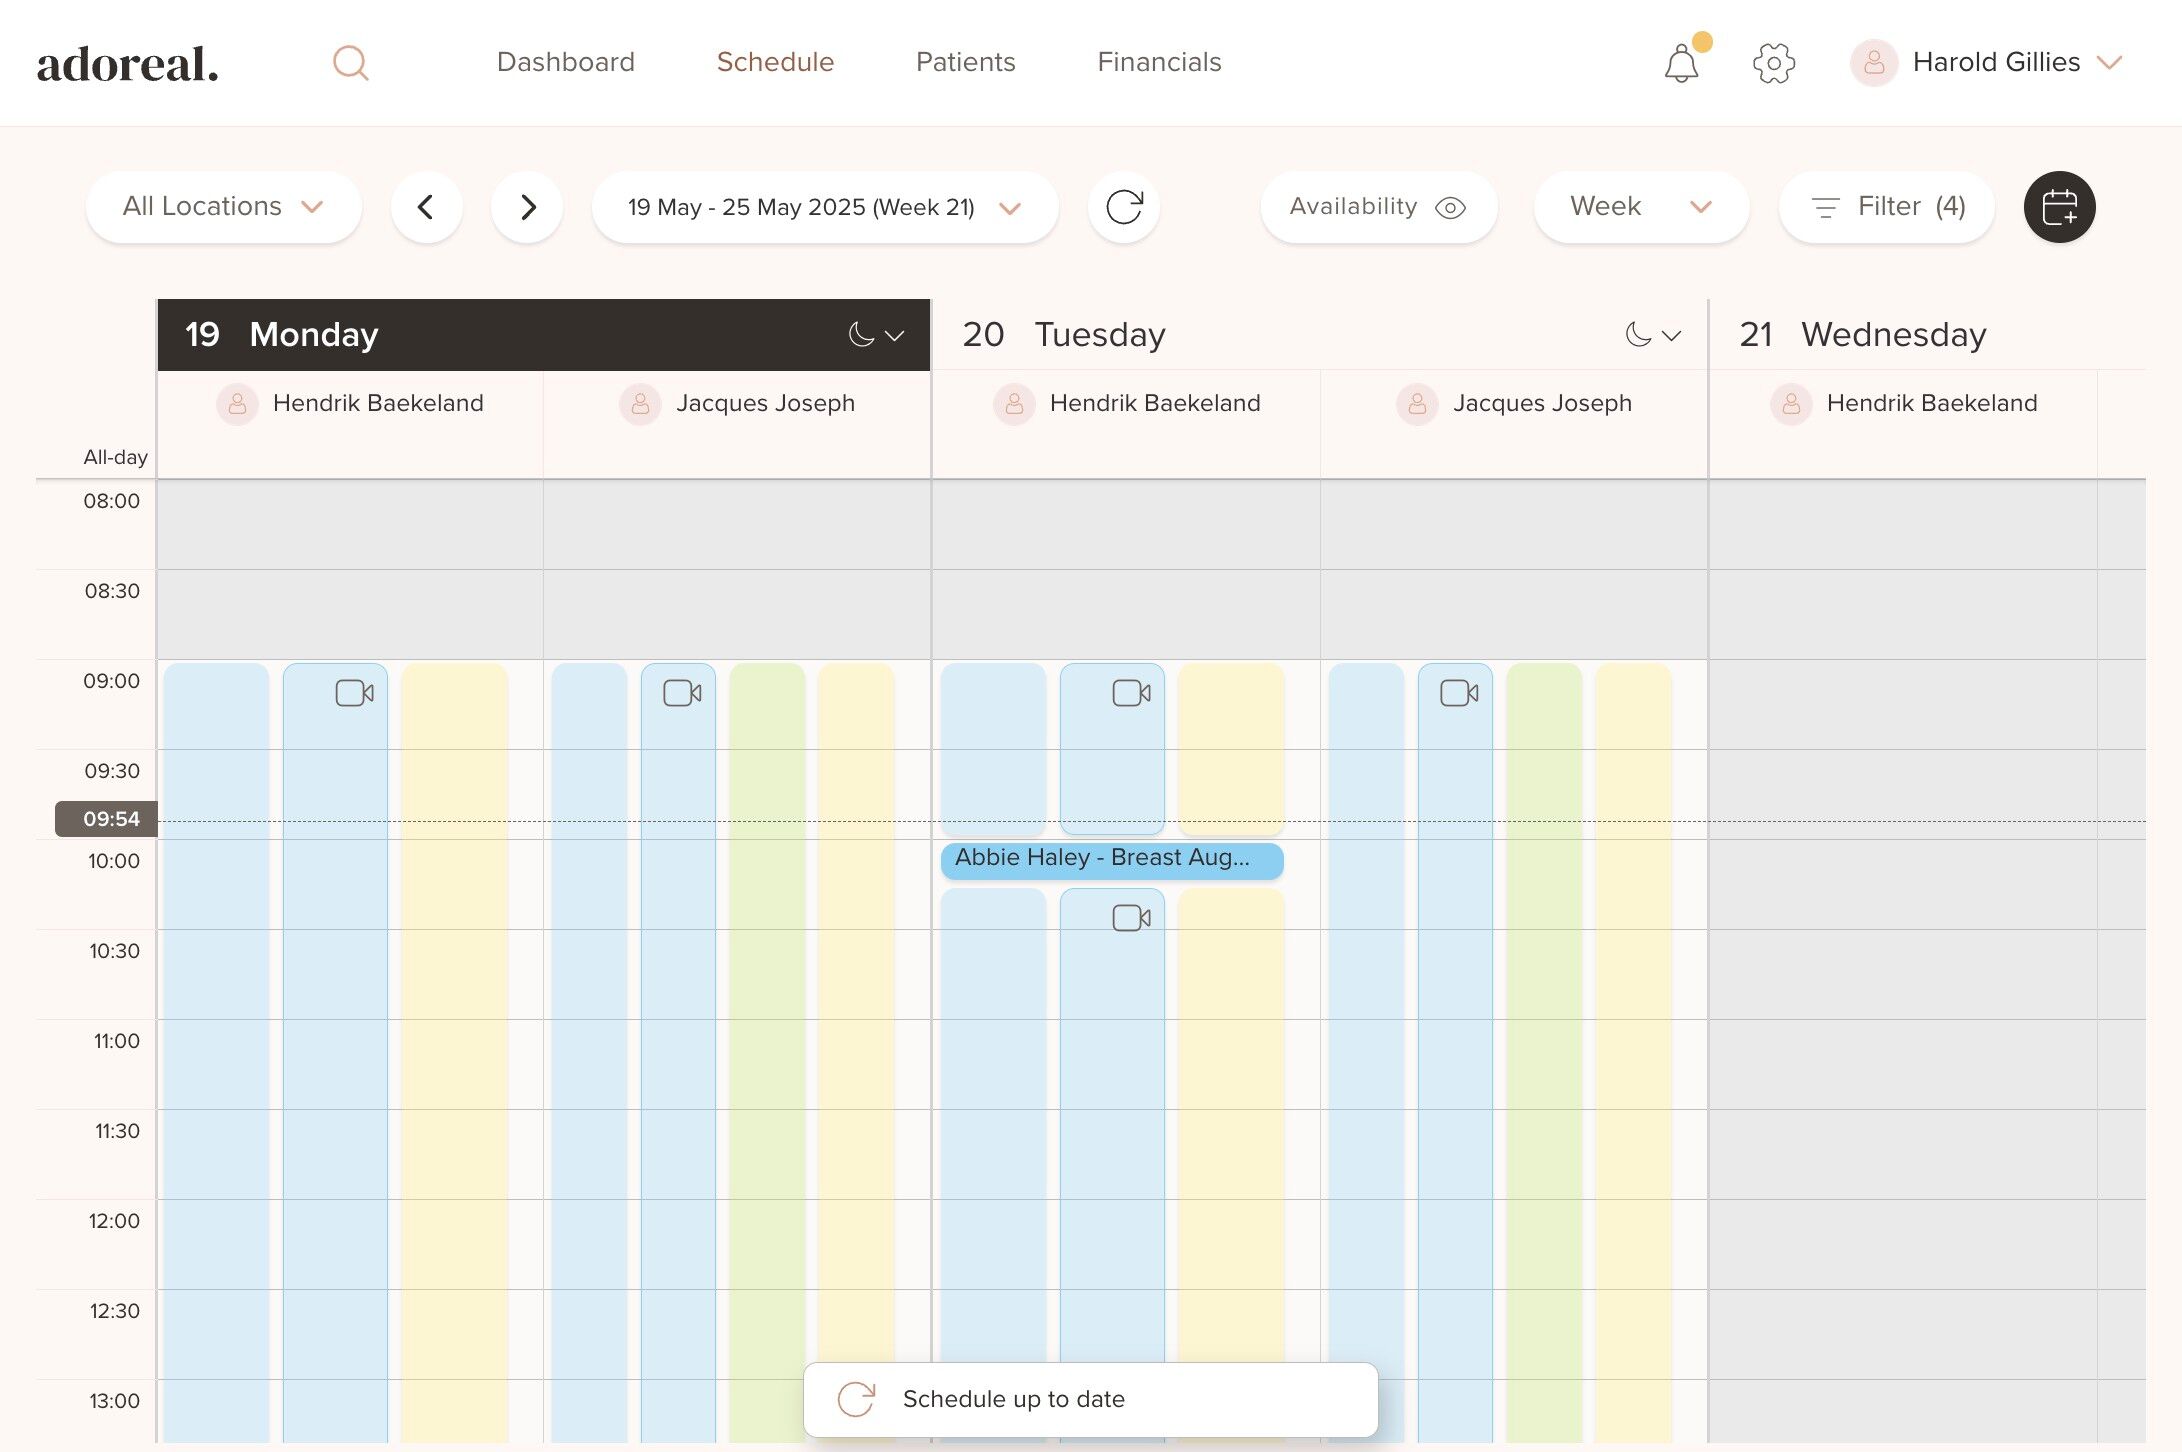
Task: Open the Week view dropdown
Action: (1640, 207)
